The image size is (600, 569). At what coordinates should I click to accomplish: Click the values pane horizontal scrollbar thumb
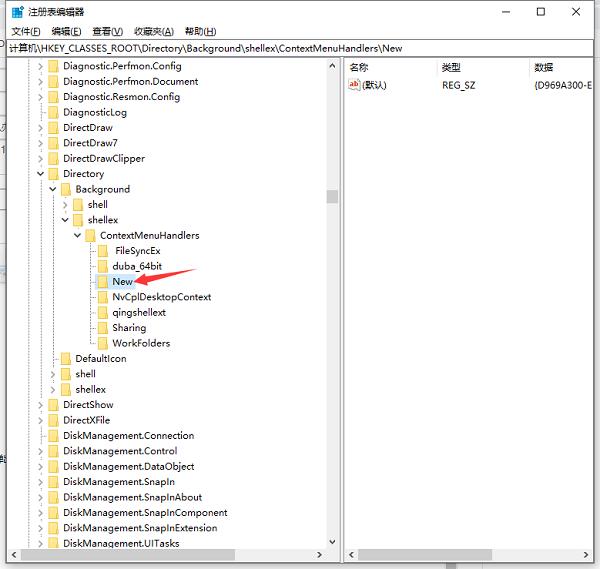pos(425,554)
